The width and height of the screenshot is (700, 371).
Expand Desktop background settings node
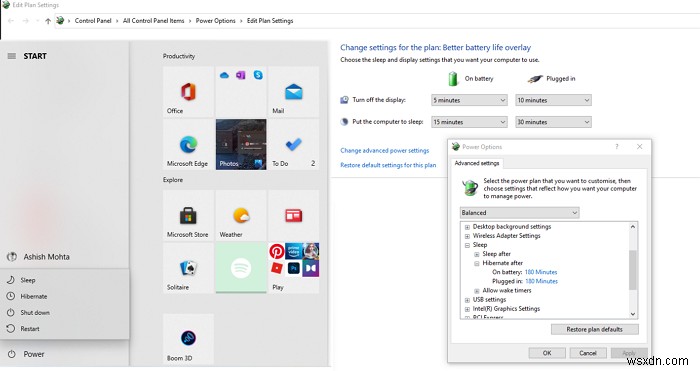pyautogui.click(x=467, y=227)
